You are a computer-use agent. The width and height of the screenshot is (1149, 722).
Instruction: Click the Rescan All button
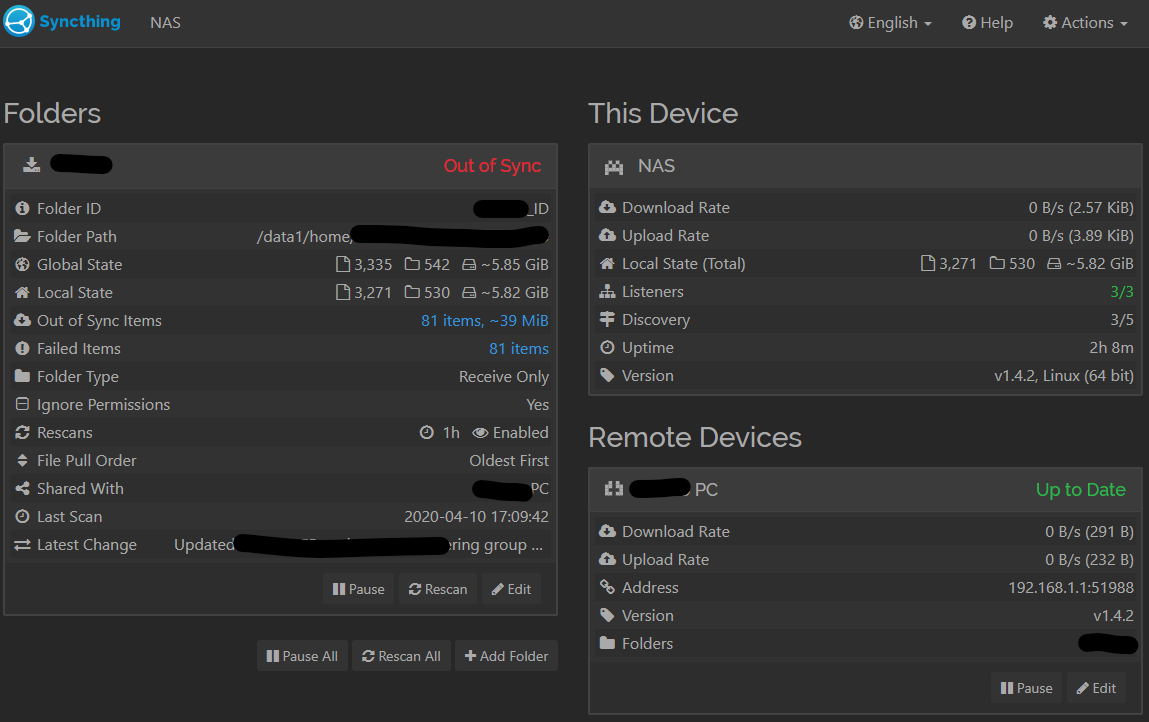402,656
